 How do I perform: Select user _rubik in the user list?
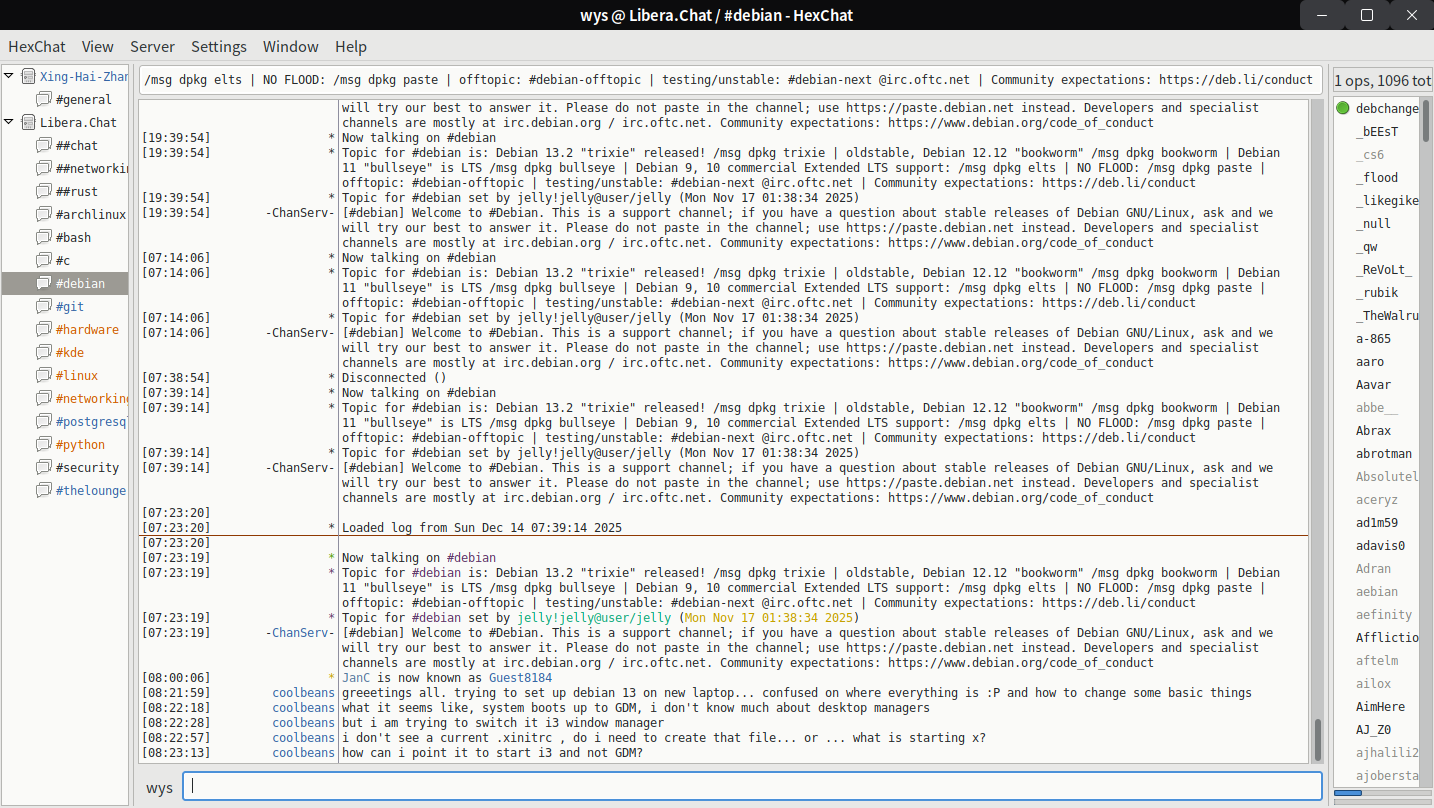[x=1377, y=292]
